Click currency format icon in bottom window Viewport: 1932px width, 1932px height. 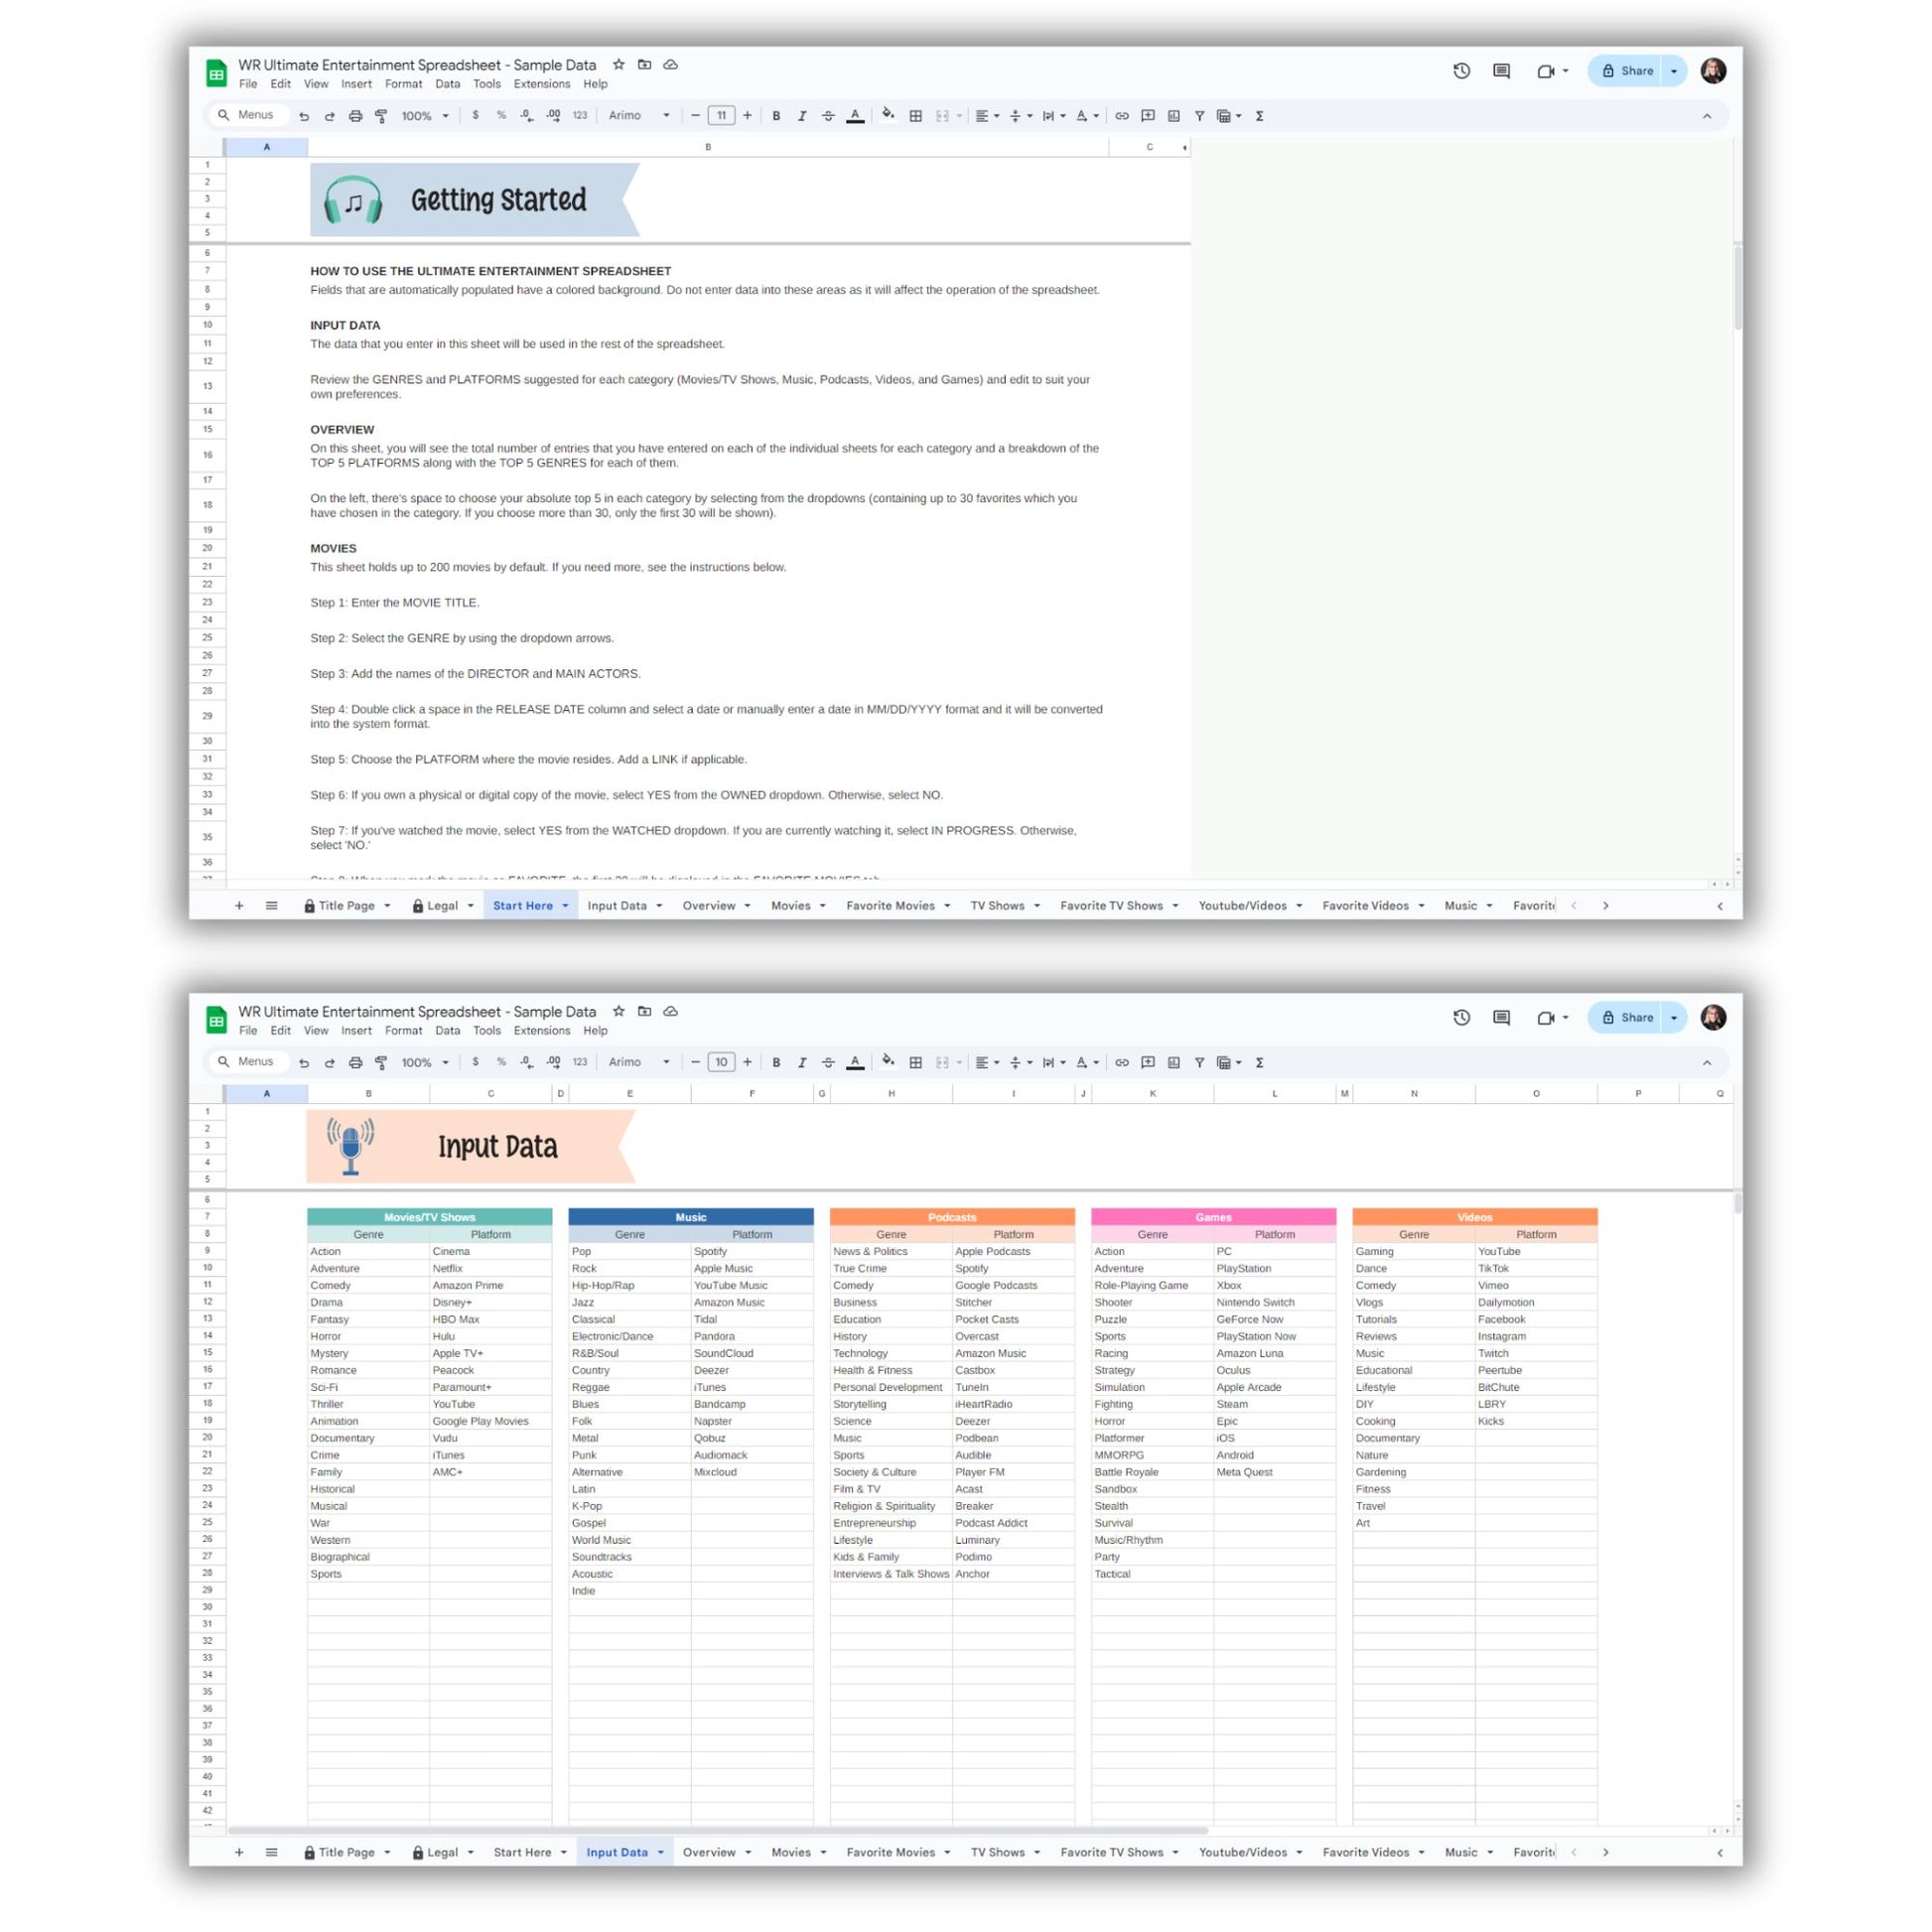click(x=475, y=1063)
